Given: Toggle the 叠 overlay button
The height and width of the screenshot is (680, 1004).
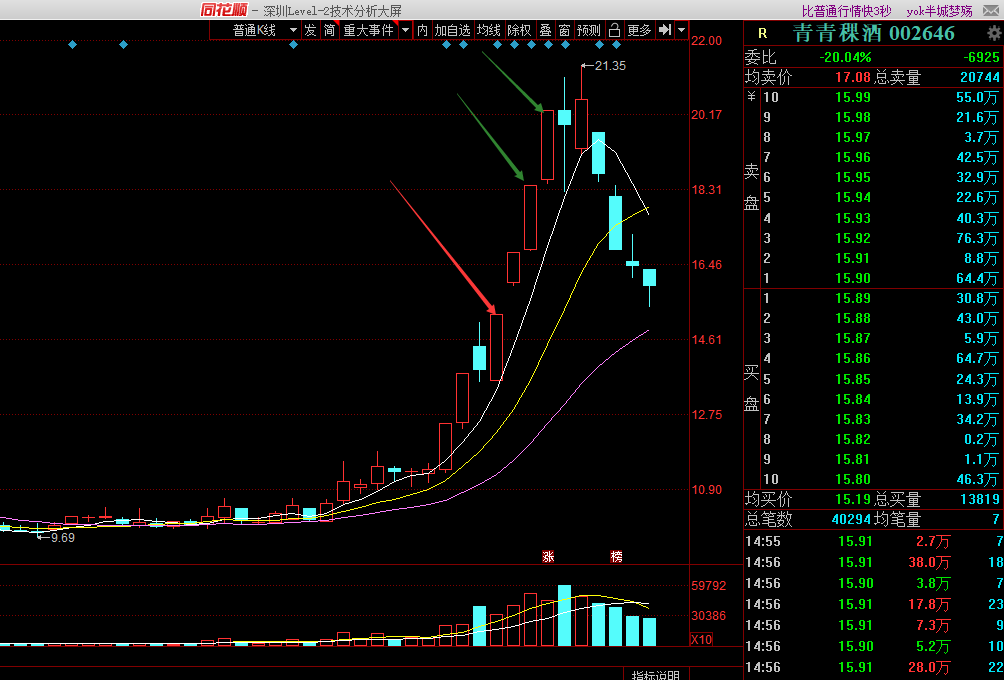Looking at the screenshot, I should tap(546, 30).
